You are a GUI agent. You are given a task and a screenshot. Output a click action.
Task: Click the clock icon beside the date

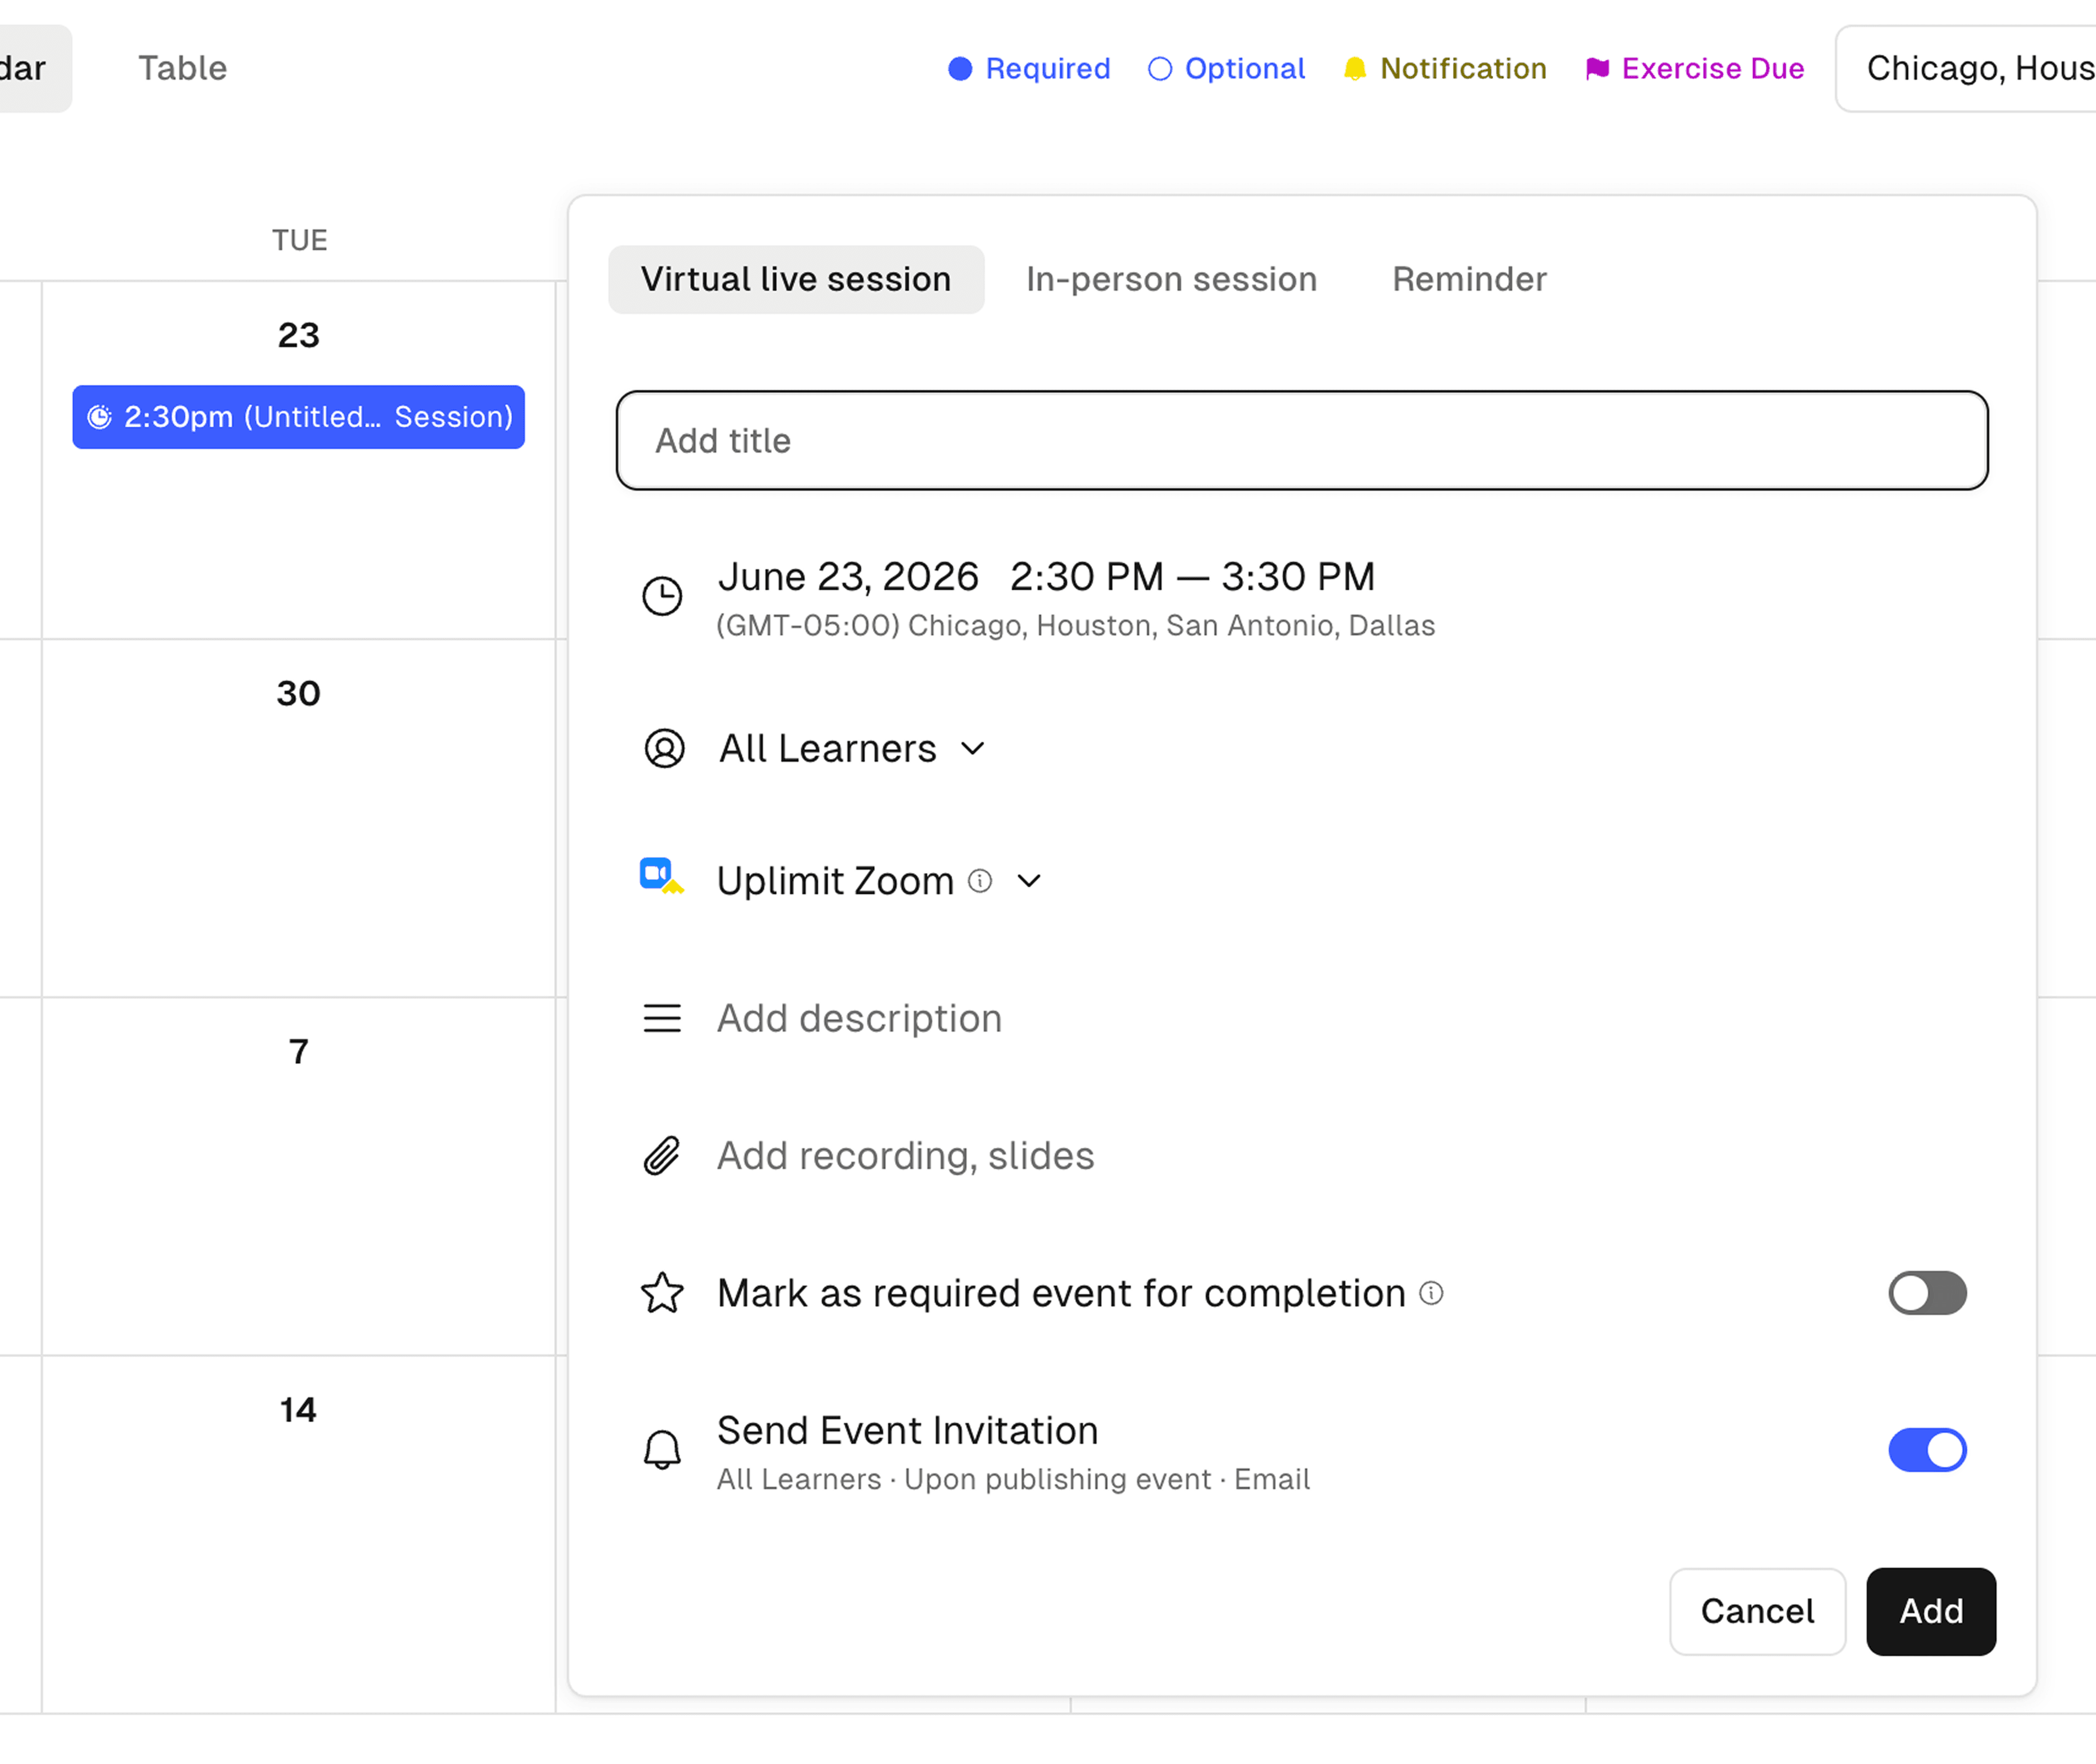[662, 596]
